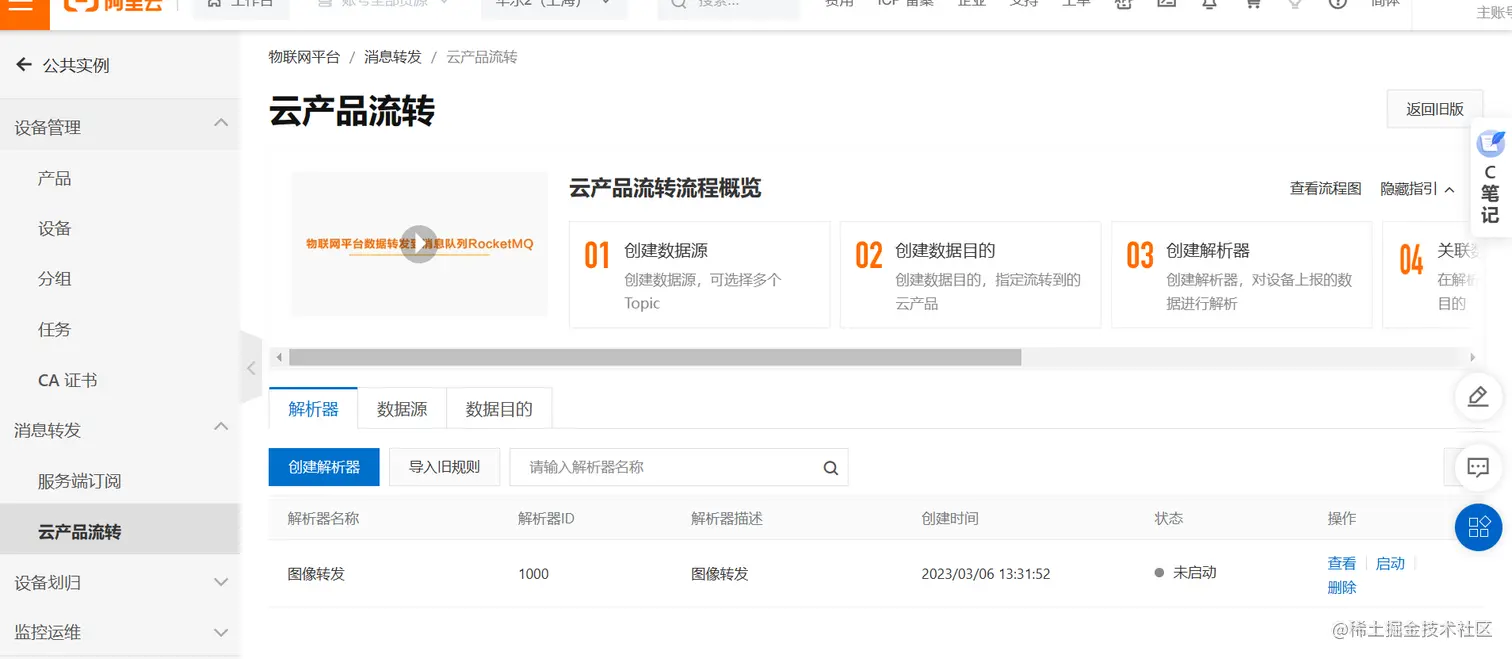Click the 03 创建解析器 step card
The height and width of the screenshot is (659, 1512).
1241,275
